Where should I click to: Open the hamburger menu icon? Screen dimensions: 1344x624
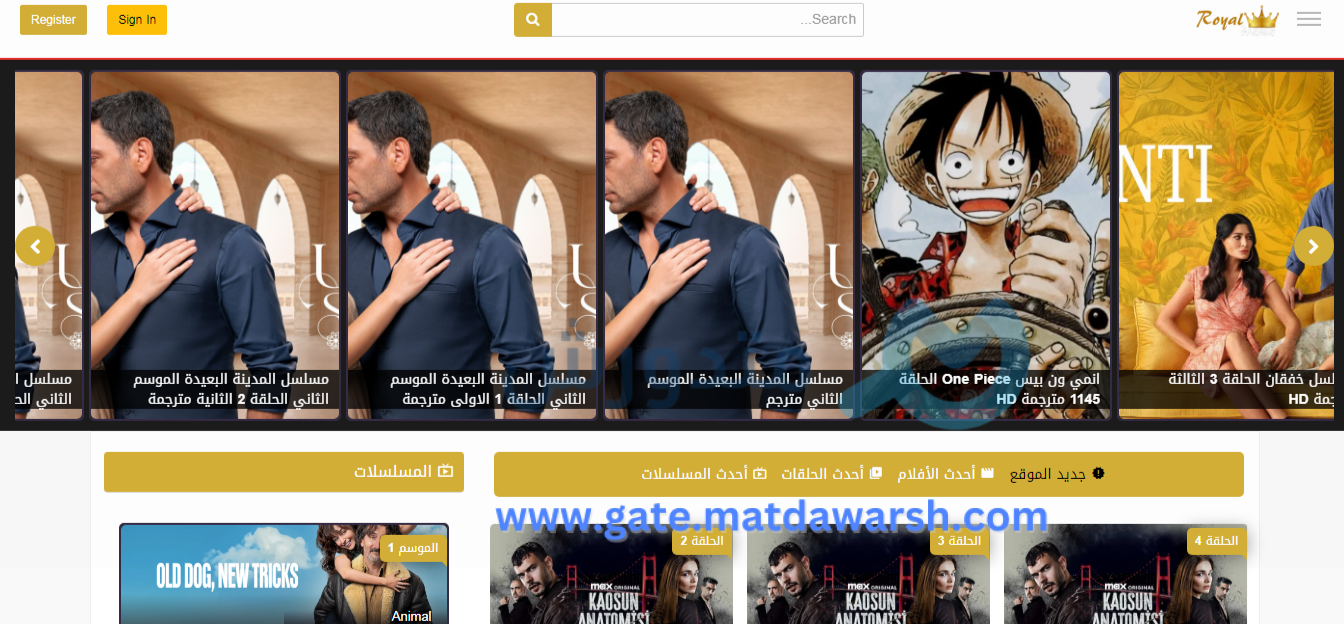(1308, 19)
